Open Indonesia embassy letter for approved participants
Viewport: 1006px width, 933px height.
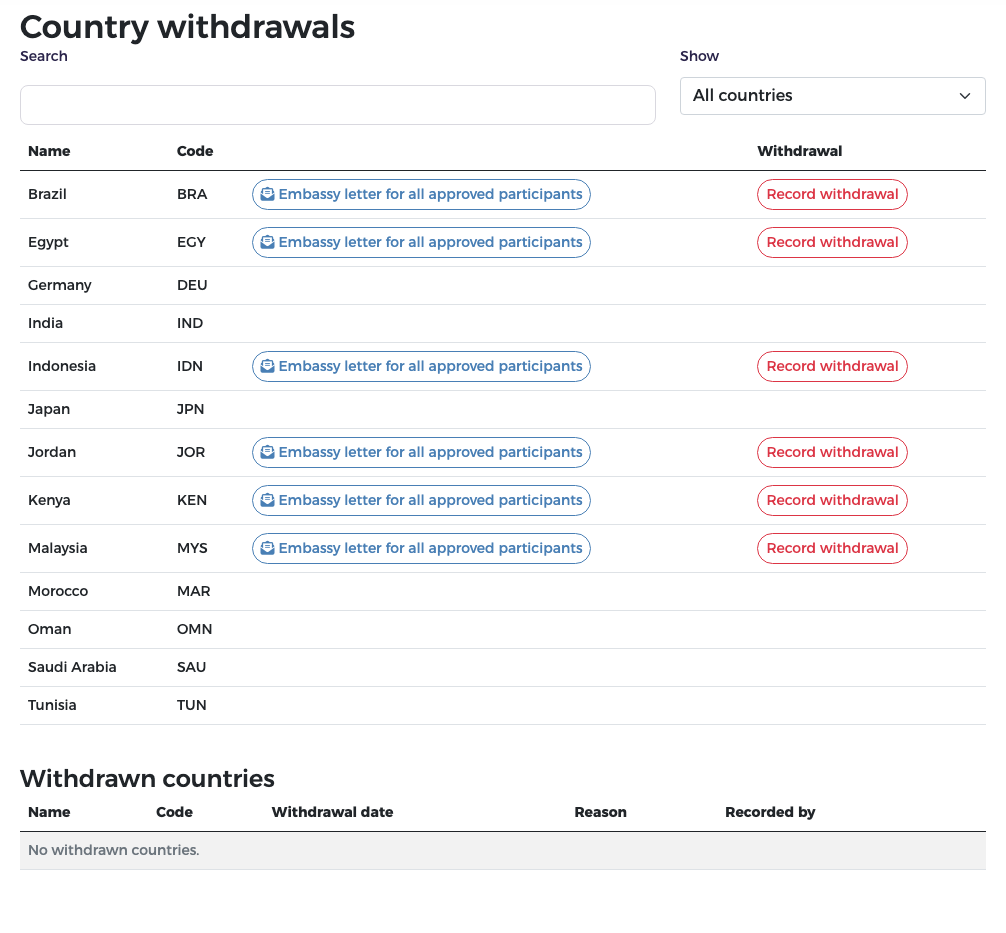pyautogui.click(x=421, y=366)
